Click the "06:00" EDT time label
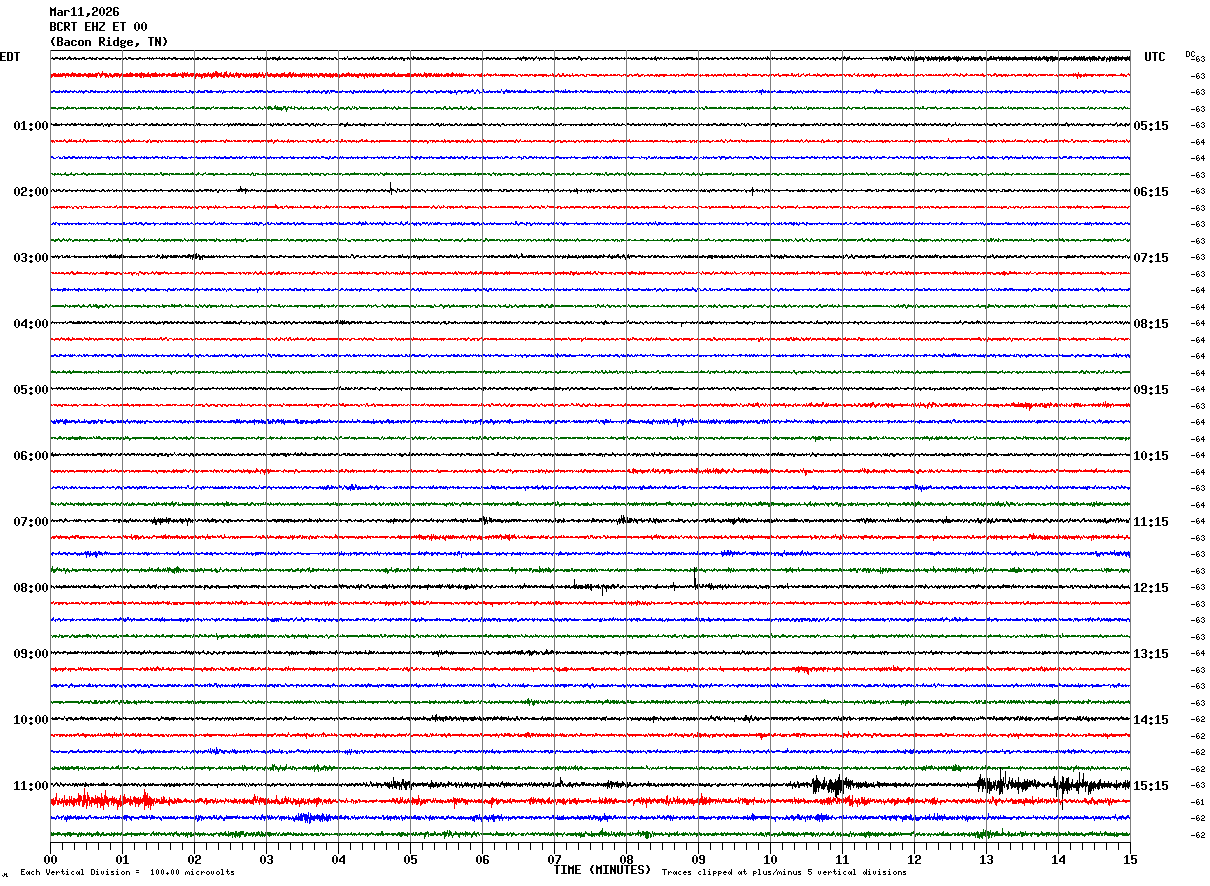Viewport: 1210px width, 886px height. coord(31,456)
